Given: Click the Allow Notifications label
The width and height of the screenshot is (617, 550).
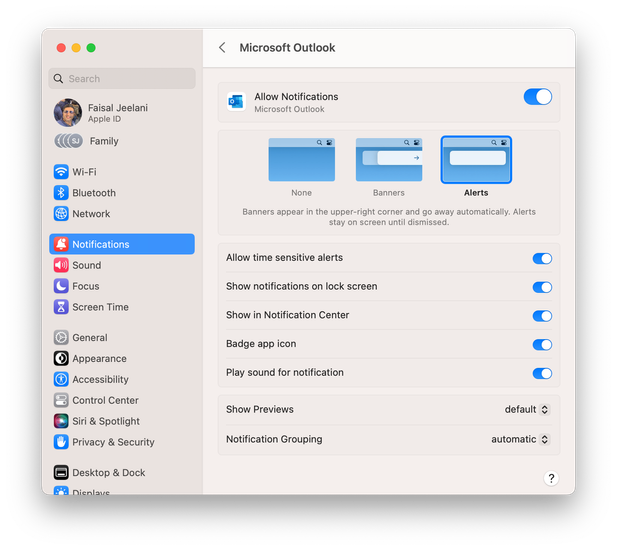Looking at the screenshot, I should click(x=296, y=97).
